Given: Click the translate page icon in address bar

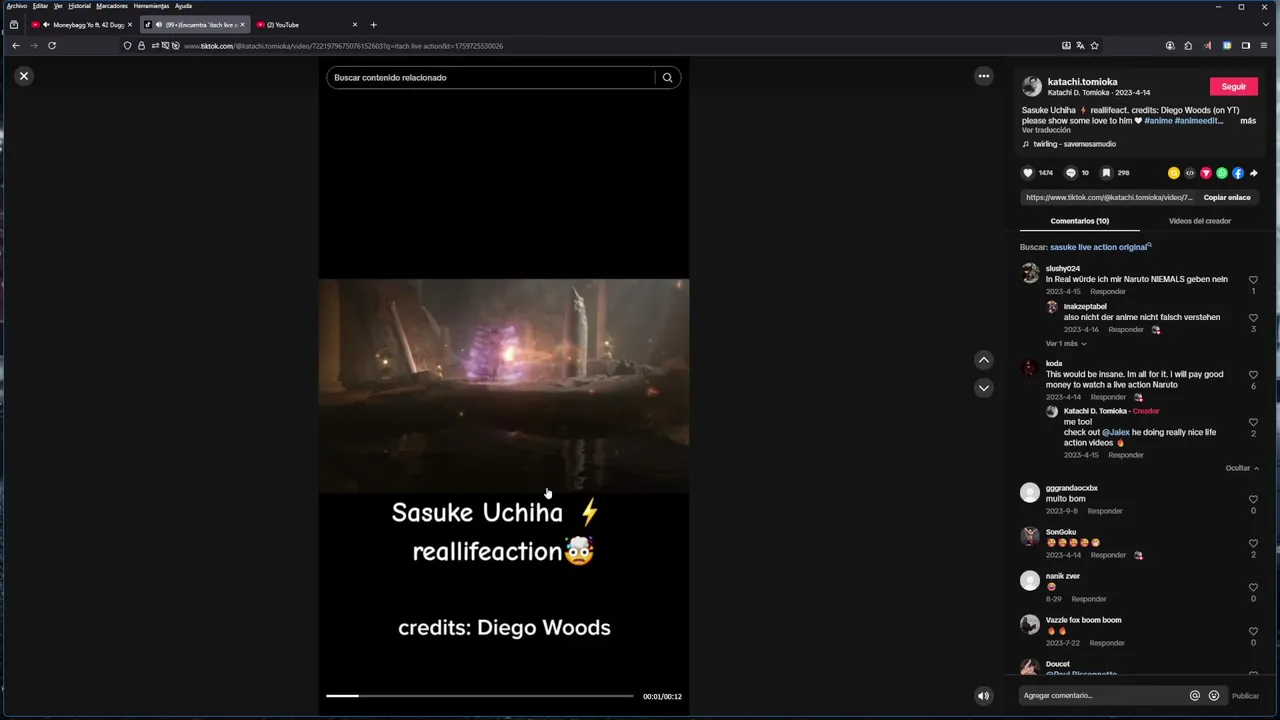Looking at the screenshot, I should pyautogui.click(x=1080, y=46).
